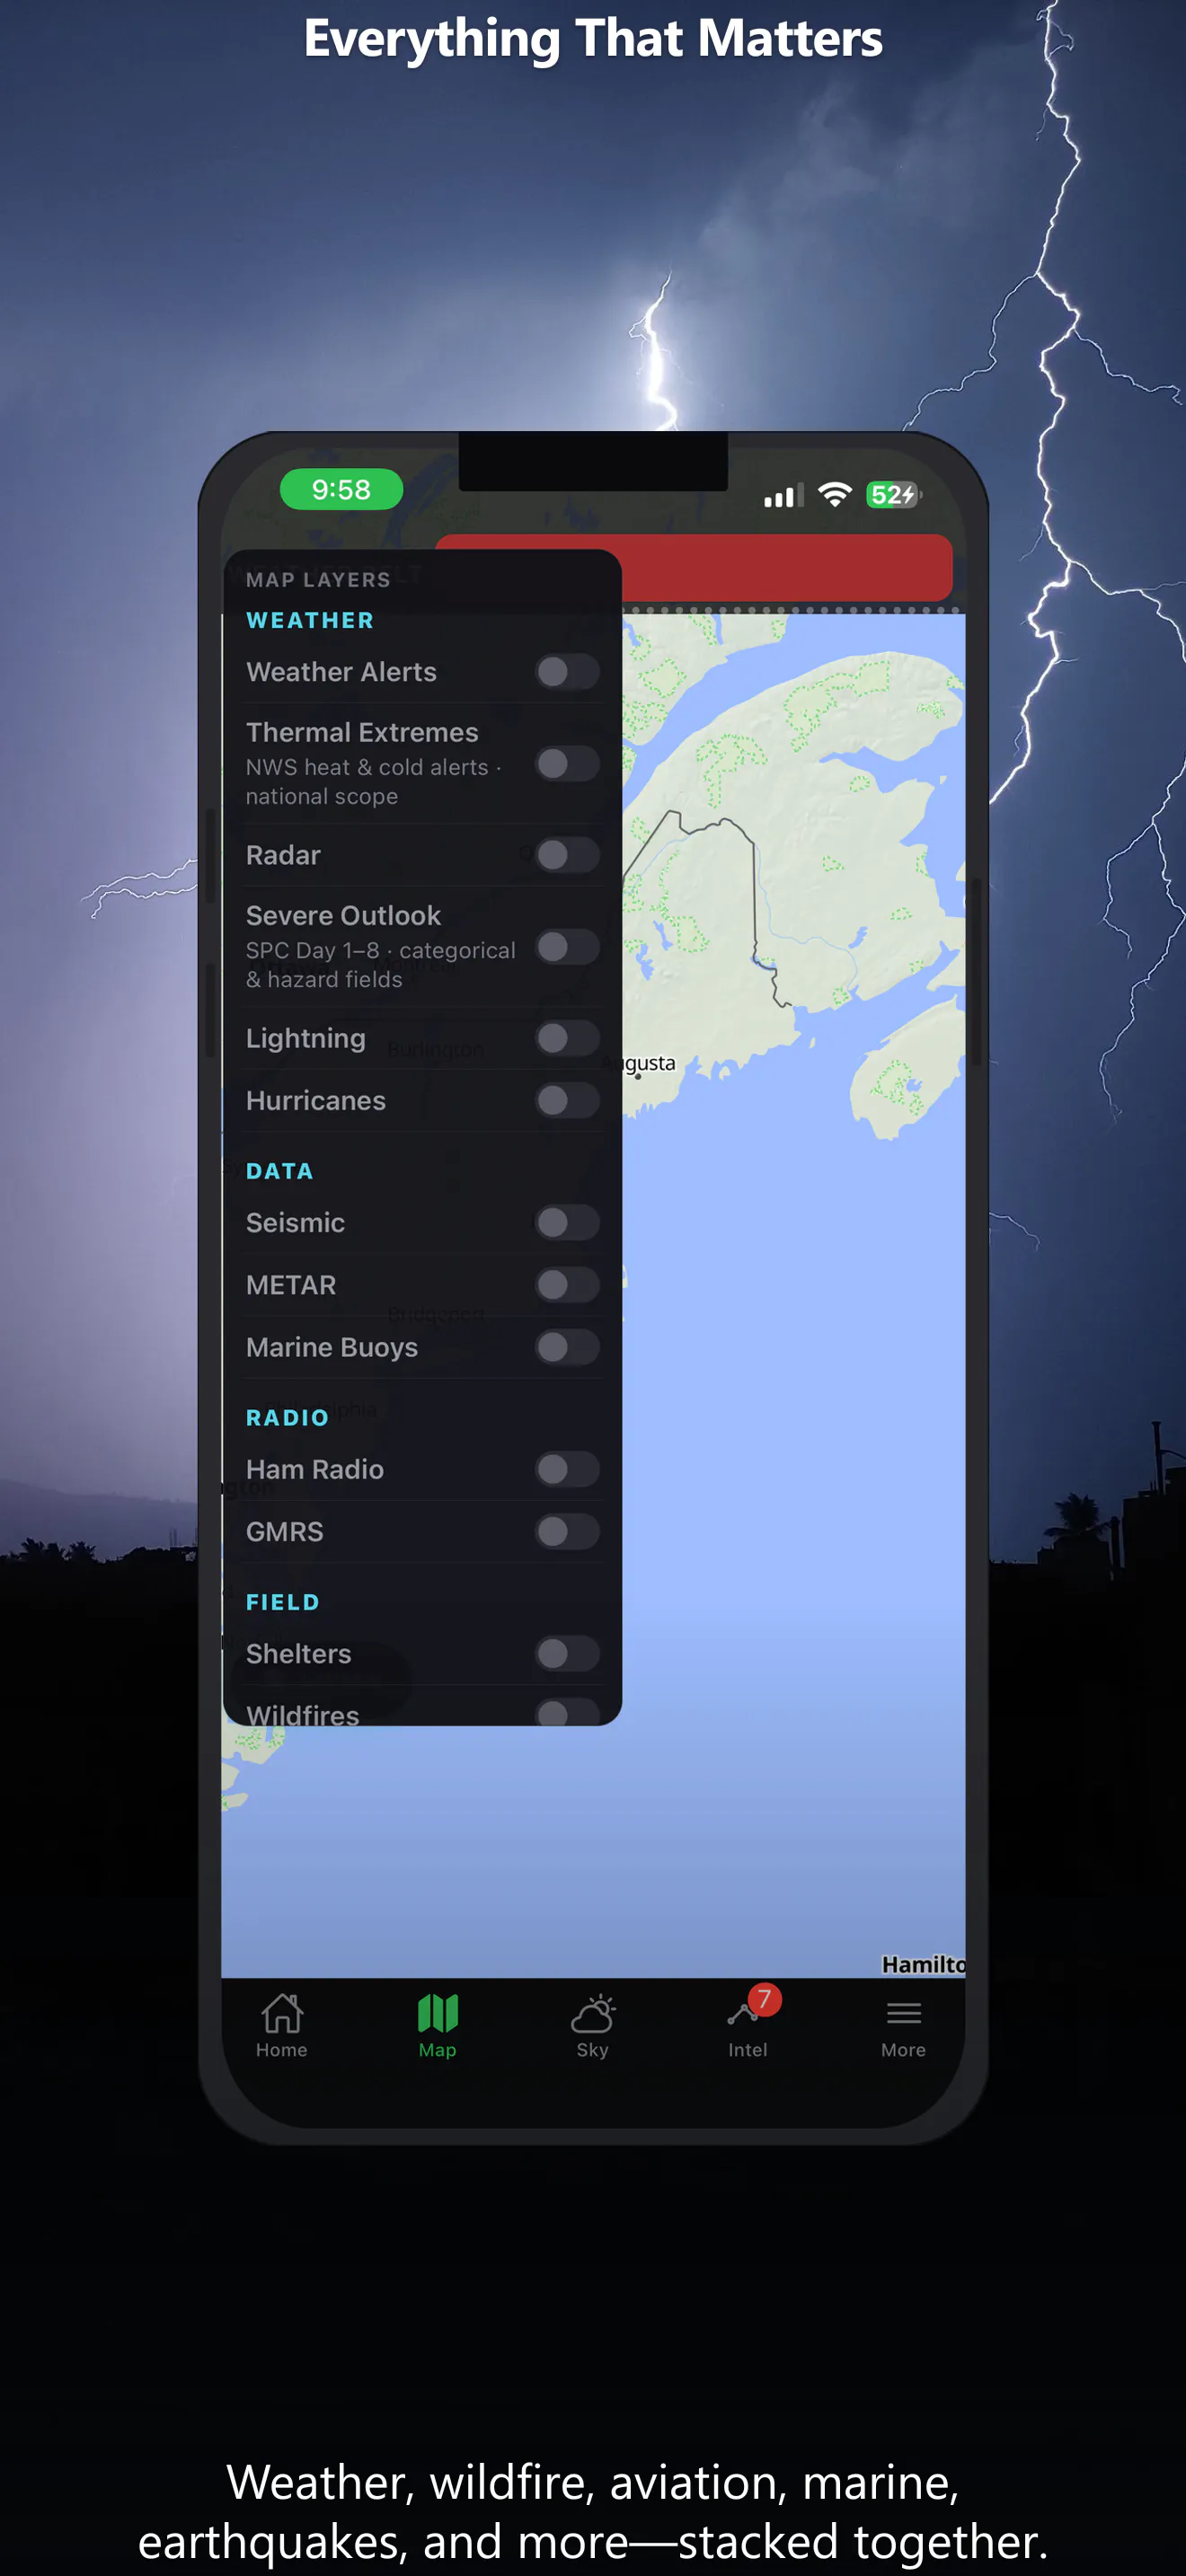Click the Radar label text

click(x=283, y=855)
